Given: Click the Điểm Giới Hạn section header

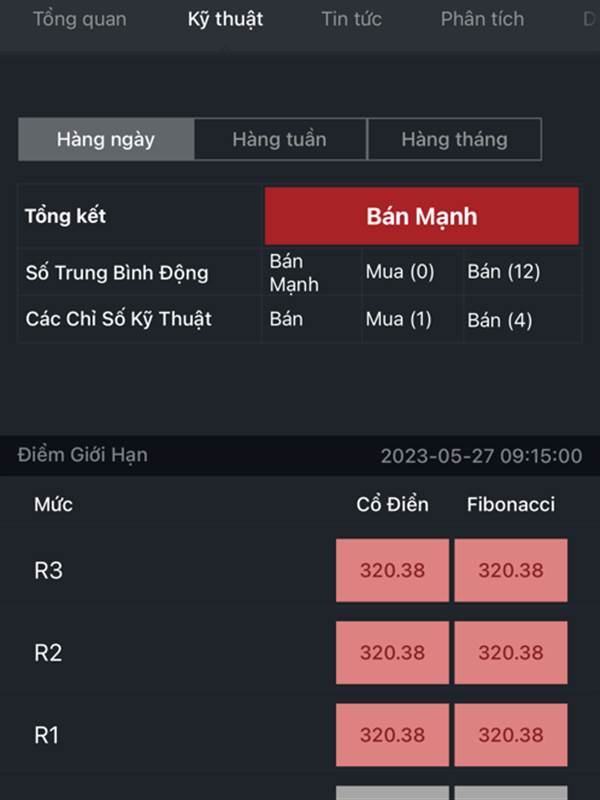Looking at the screenshot, I should [x=83, y=455].
